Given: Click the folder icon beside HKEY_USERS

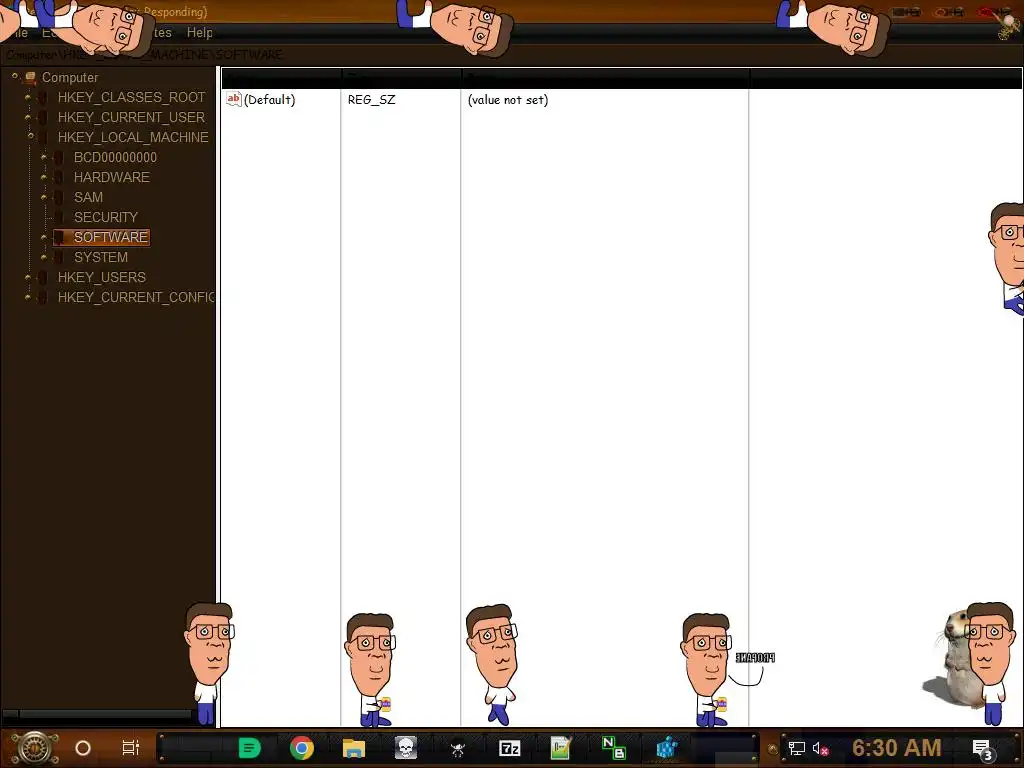Looking at the screenshot, I should (43, 278).
